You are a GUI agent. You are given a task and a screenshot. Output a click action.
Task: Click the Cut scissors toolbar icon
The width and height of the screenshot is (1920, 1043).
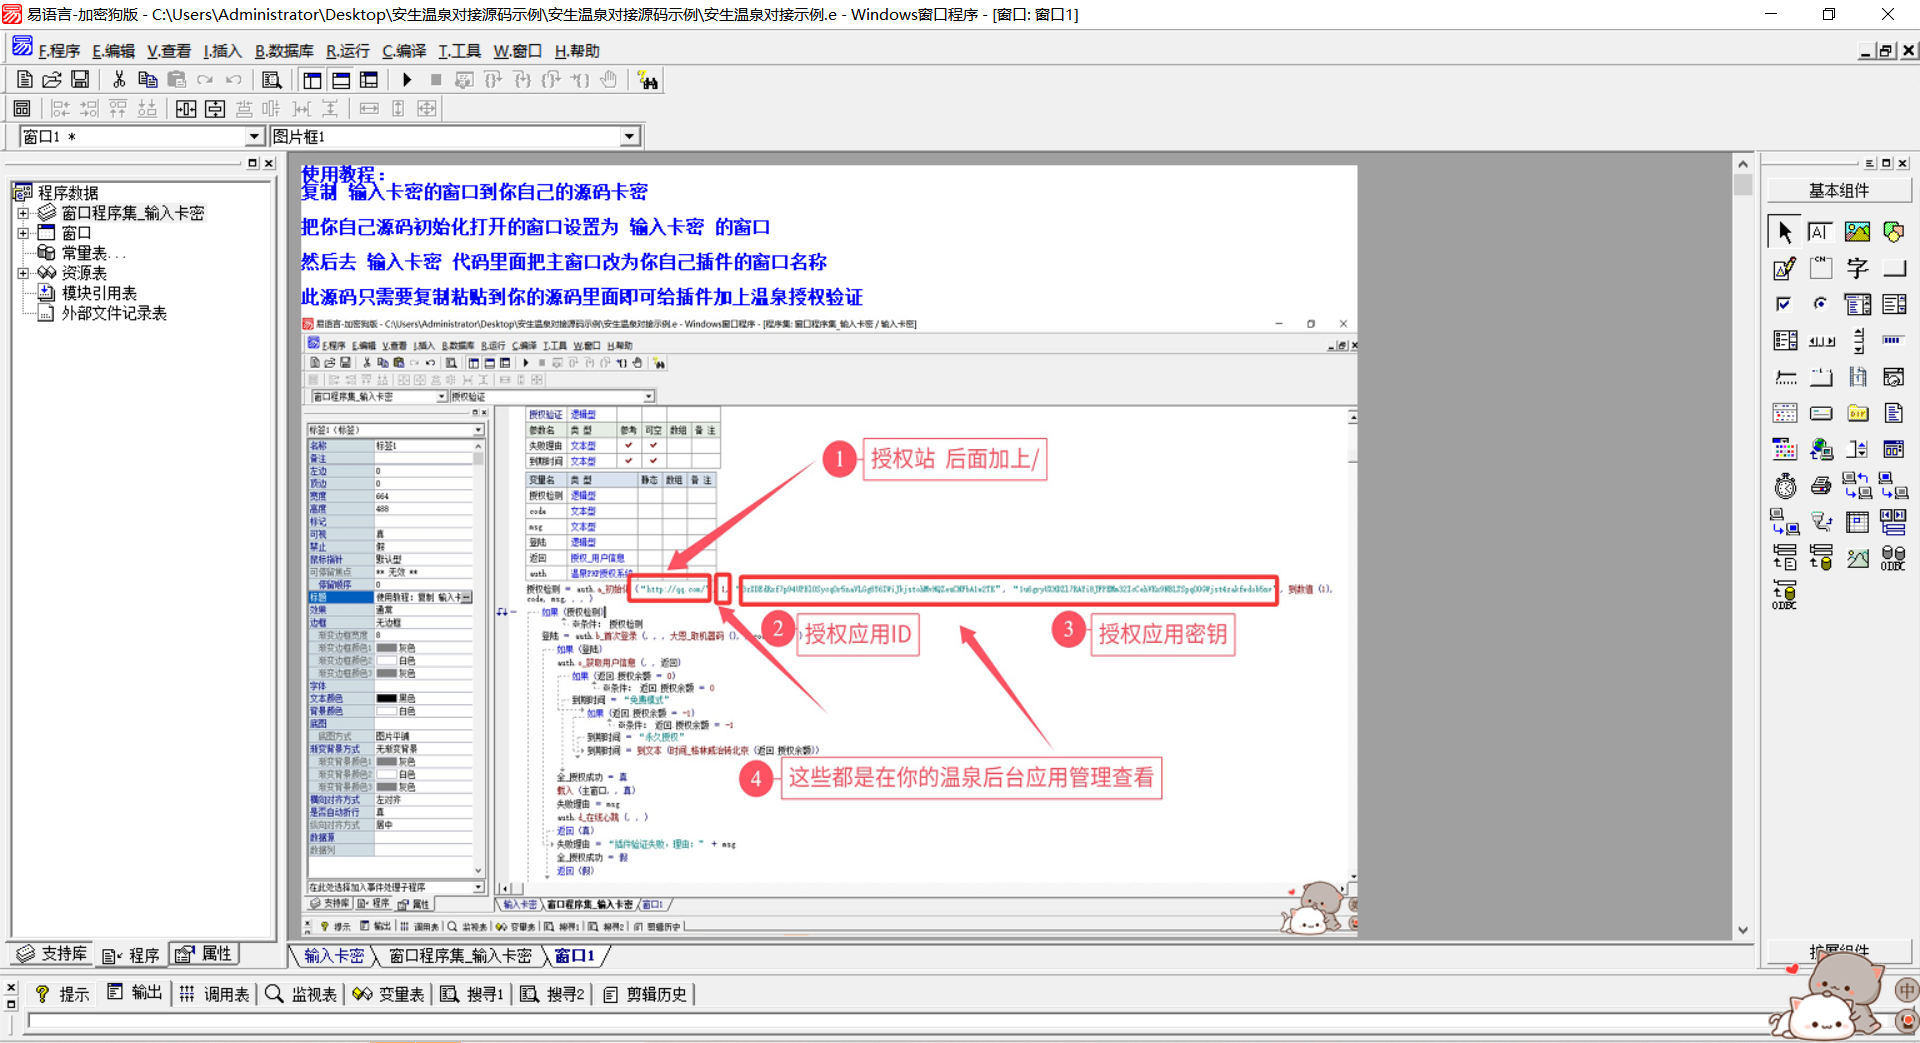(x=119, y=80)
